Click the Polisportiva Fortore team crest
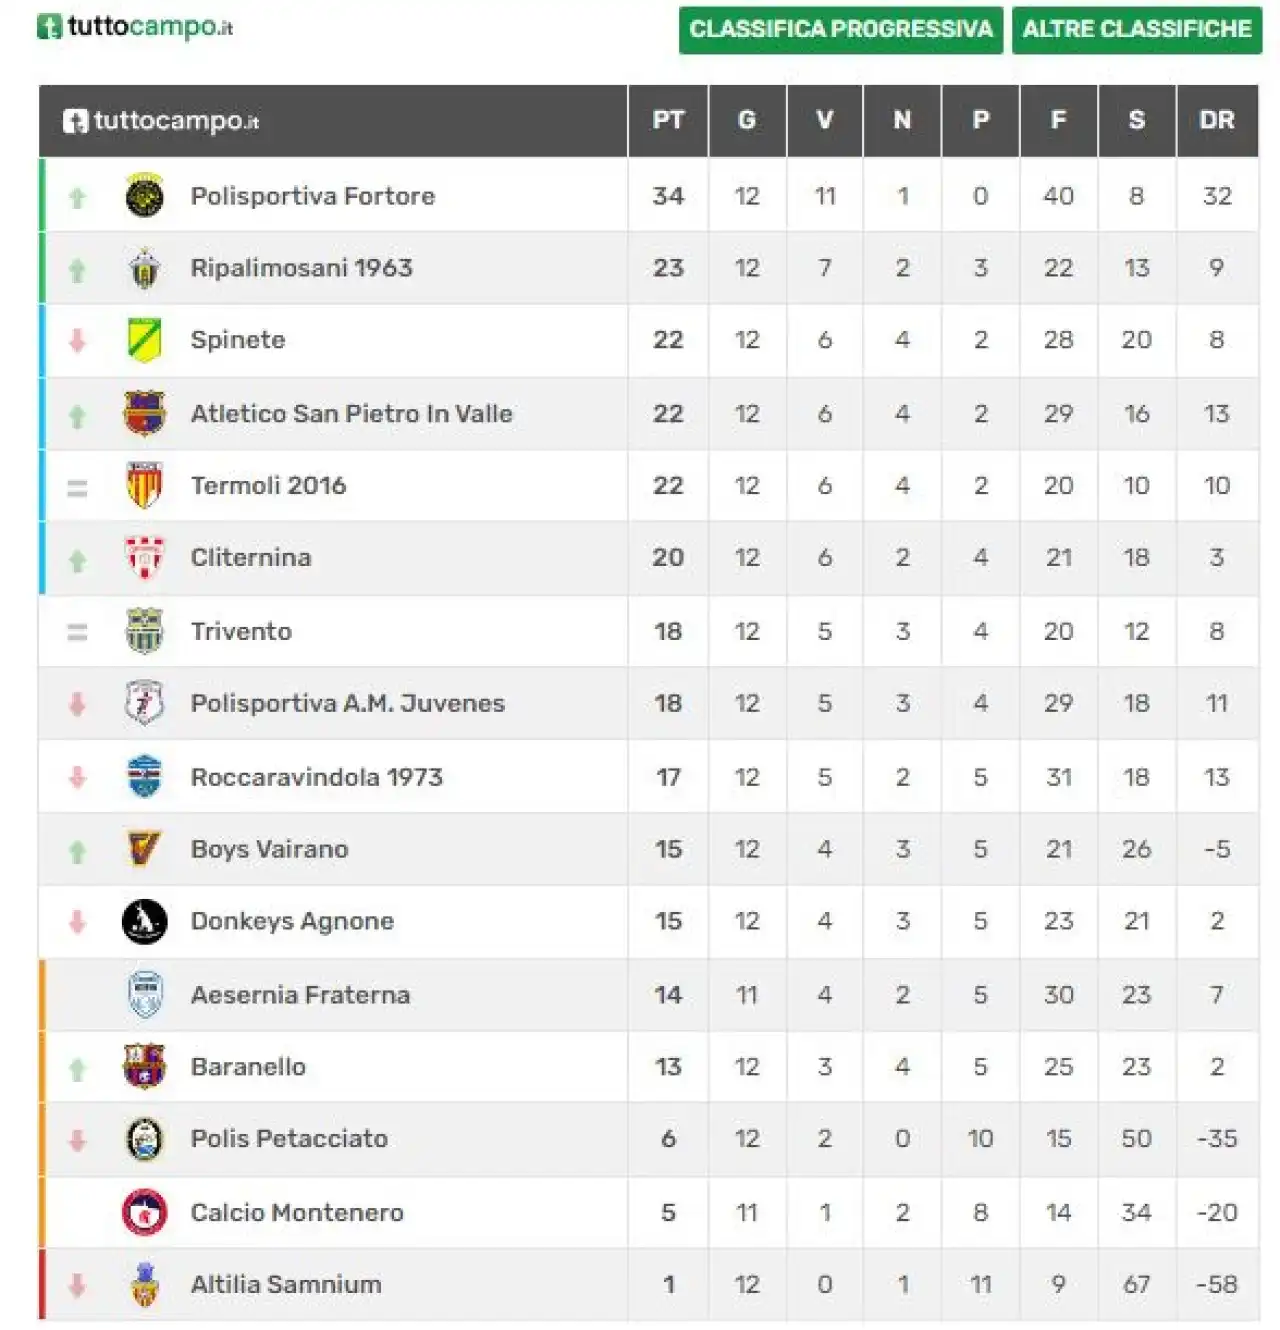The image size is (1280, 1330). coord(144,196)
